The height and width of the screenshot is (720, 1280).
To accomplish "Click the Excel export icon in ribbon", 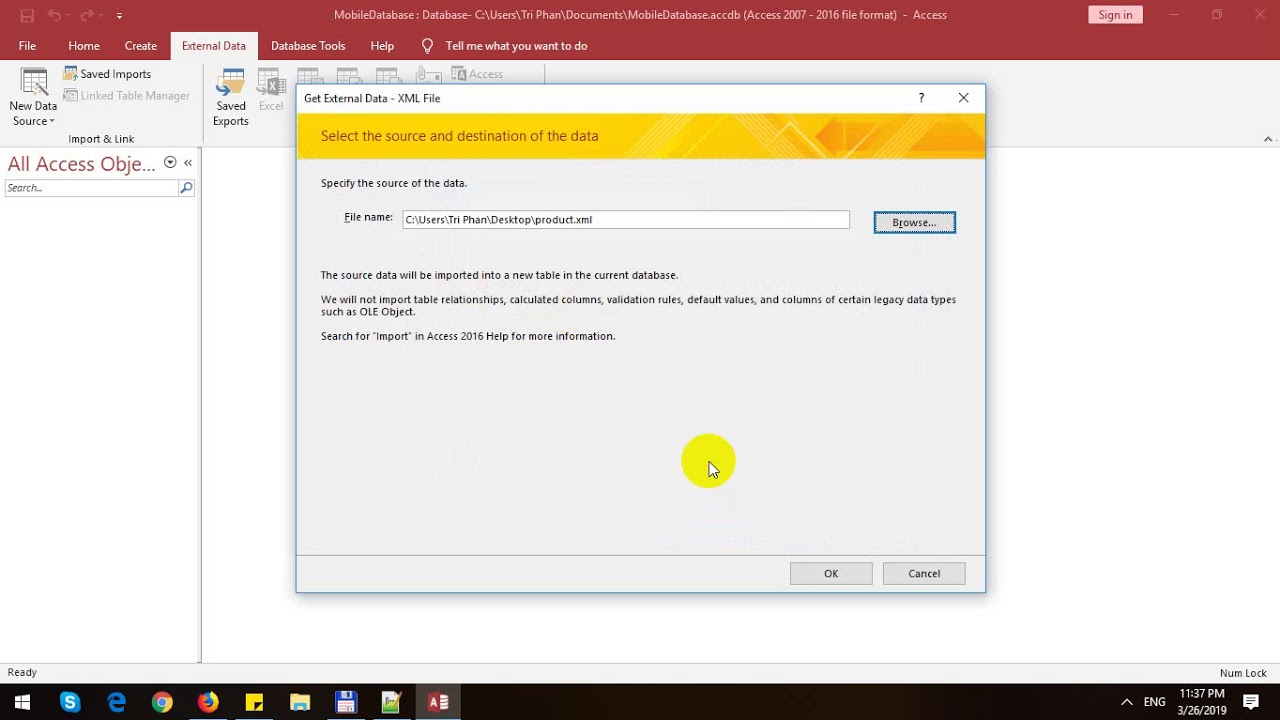I will click(x=271, y=90).
